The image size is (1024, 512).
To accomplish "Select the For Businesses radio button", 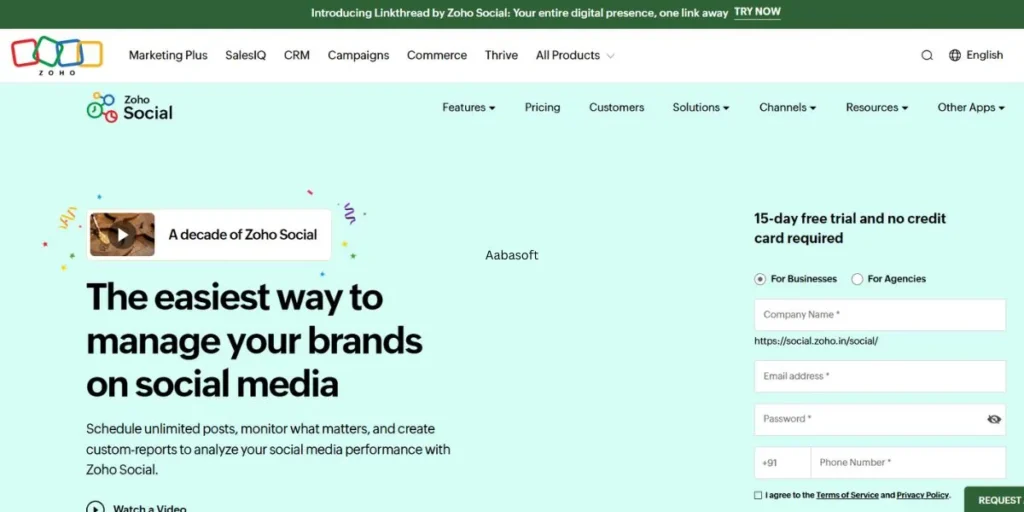I will tap(760, 279).
